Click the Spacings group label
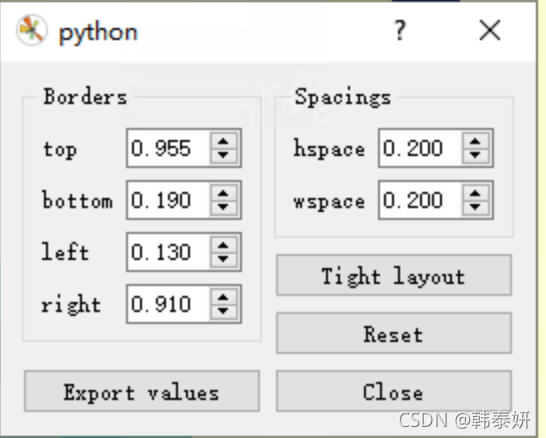The width and height of the screenshot is (546, 438). coord(343,97)
